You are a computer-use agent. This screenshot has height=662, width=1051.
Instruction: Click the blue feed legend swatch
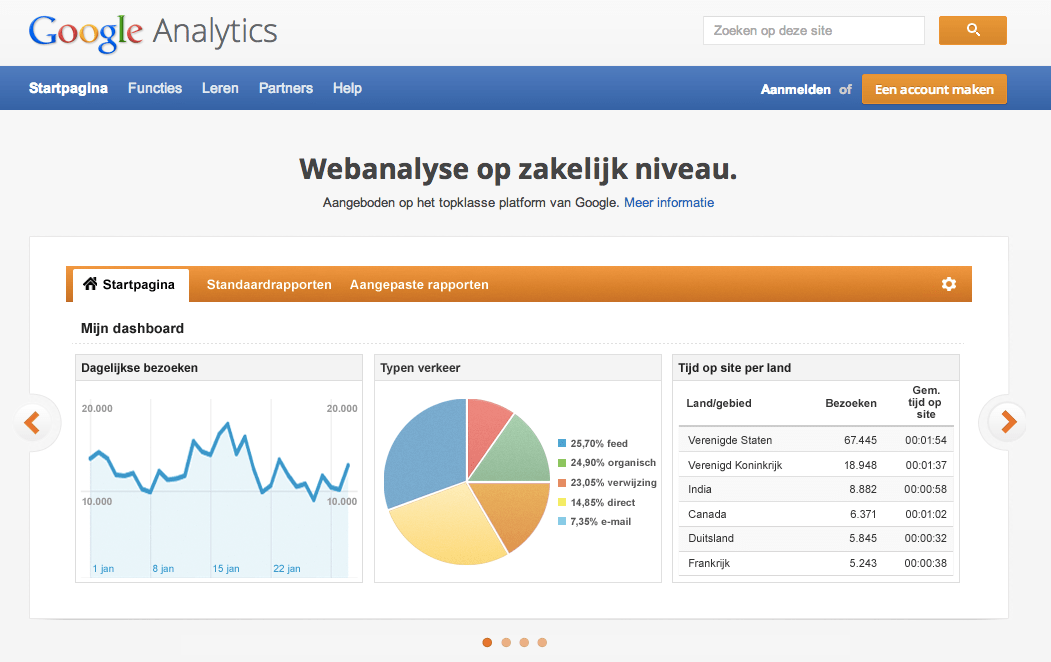(562, 443)
